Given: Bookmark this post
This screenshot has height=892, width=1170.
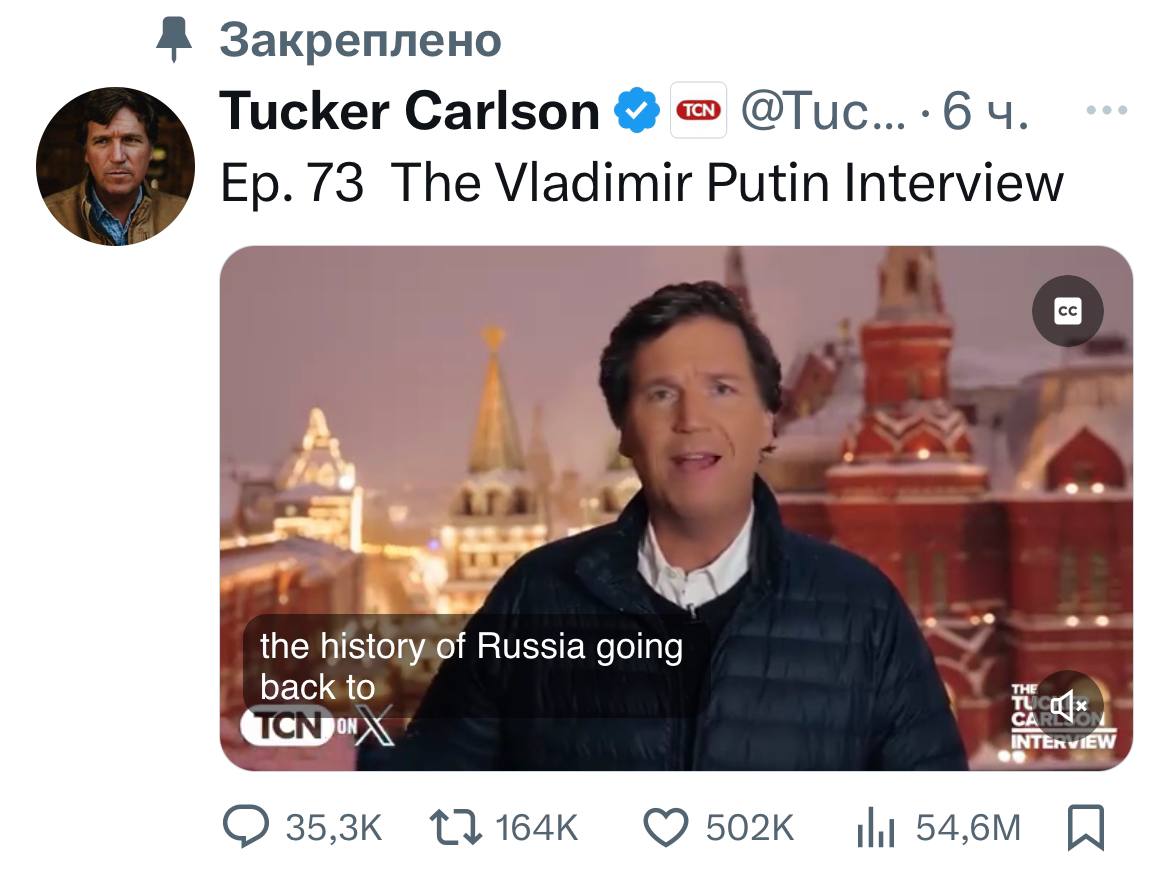Looking at the screenshot, I should [1086, 827].
